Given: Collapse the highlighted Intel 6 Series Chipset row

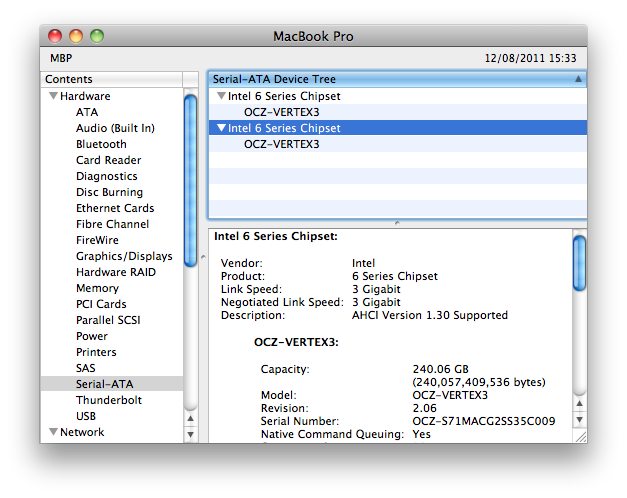Looking at the screenshot, I should (221, 128).
